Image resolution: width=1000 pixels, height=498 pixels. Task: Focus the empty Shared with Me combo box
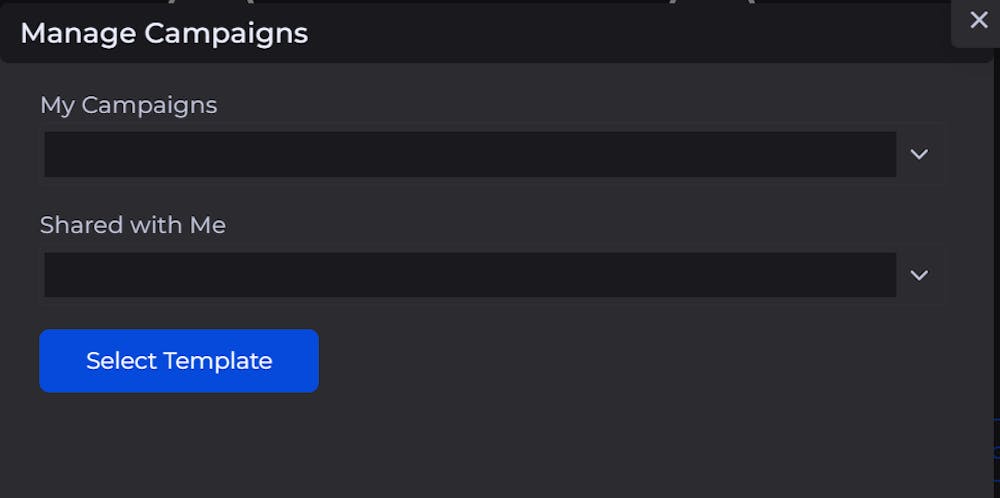(470, 275)
